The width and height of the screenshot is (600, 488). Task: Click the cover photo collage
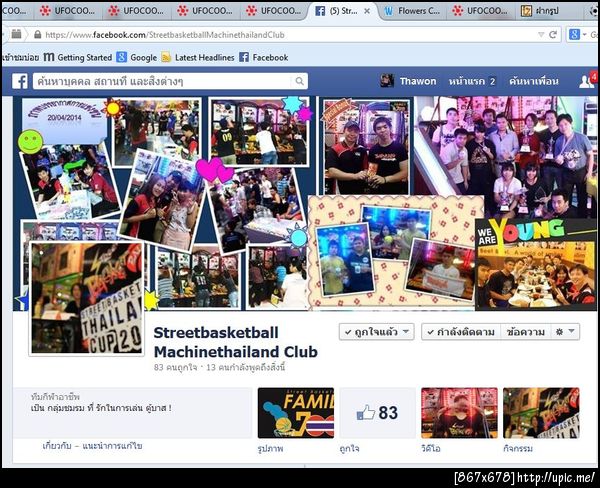[x=305, y=203]
